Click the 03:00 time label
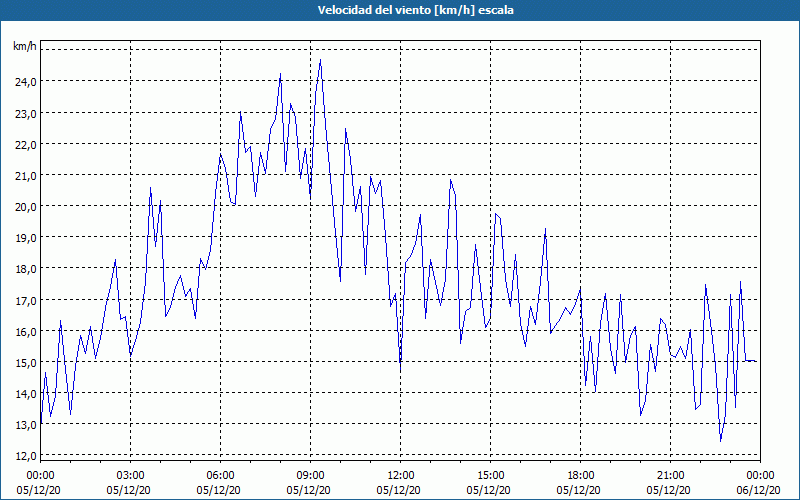800x500 pixels. [x=131, y=476]
